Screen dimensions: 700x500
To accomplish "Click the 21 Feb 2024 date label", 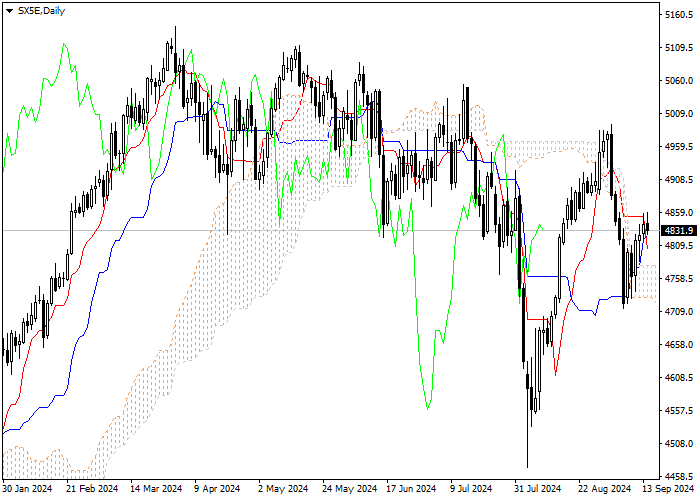I will (x=92, y=489).
